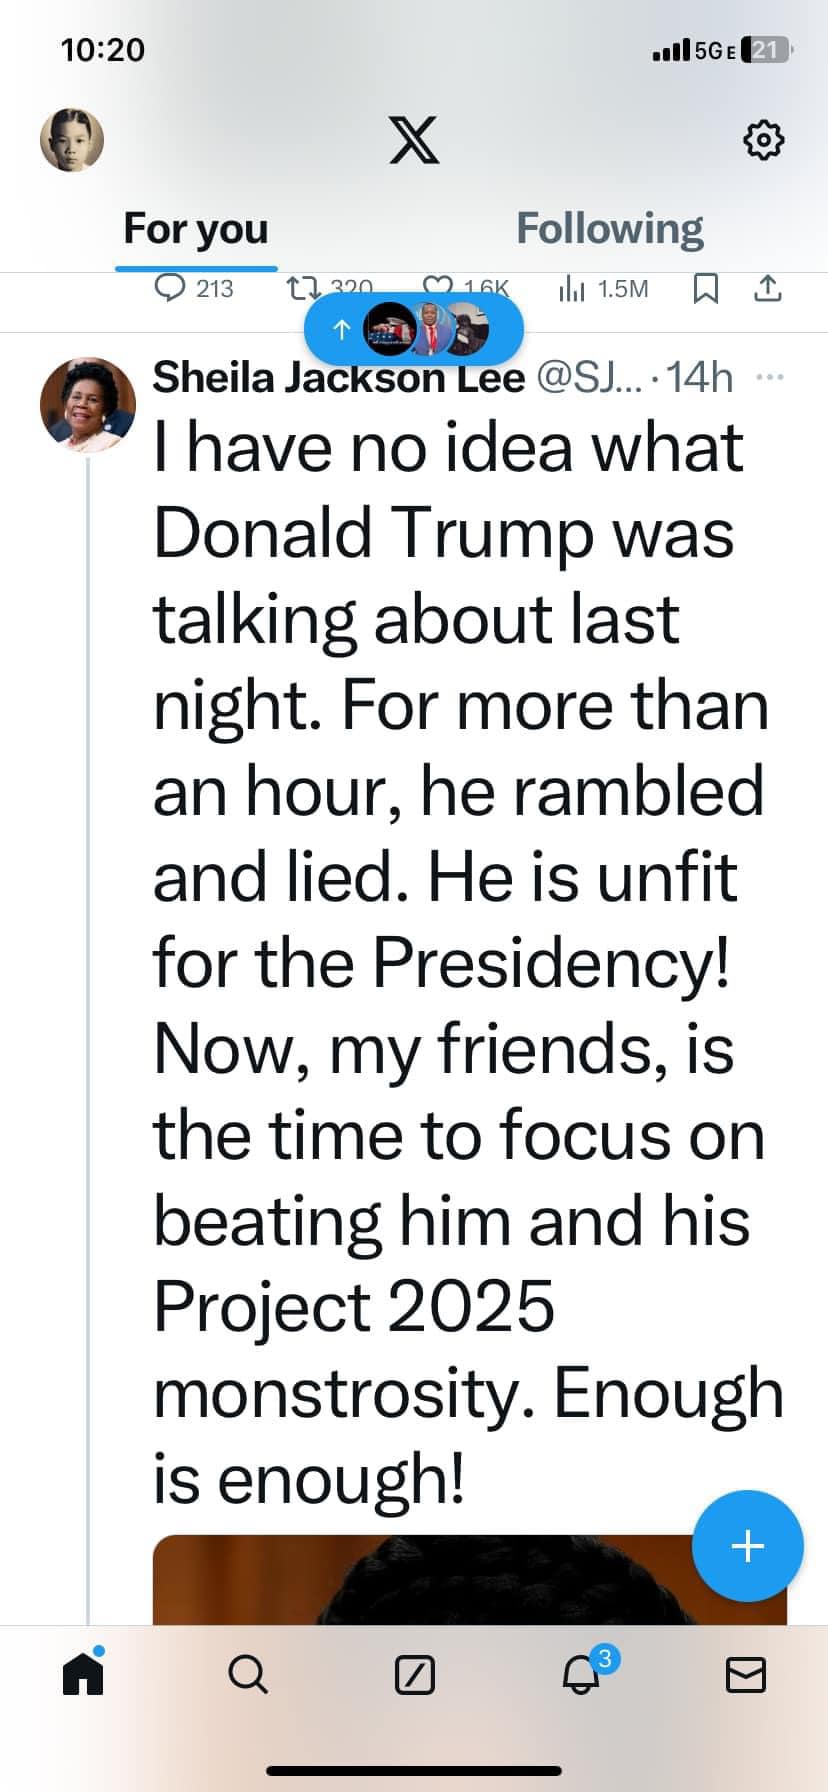Open your profile avatar menu
This screenshot has width=828, height=1792.
pyautogui.click(x=72, y=140)
